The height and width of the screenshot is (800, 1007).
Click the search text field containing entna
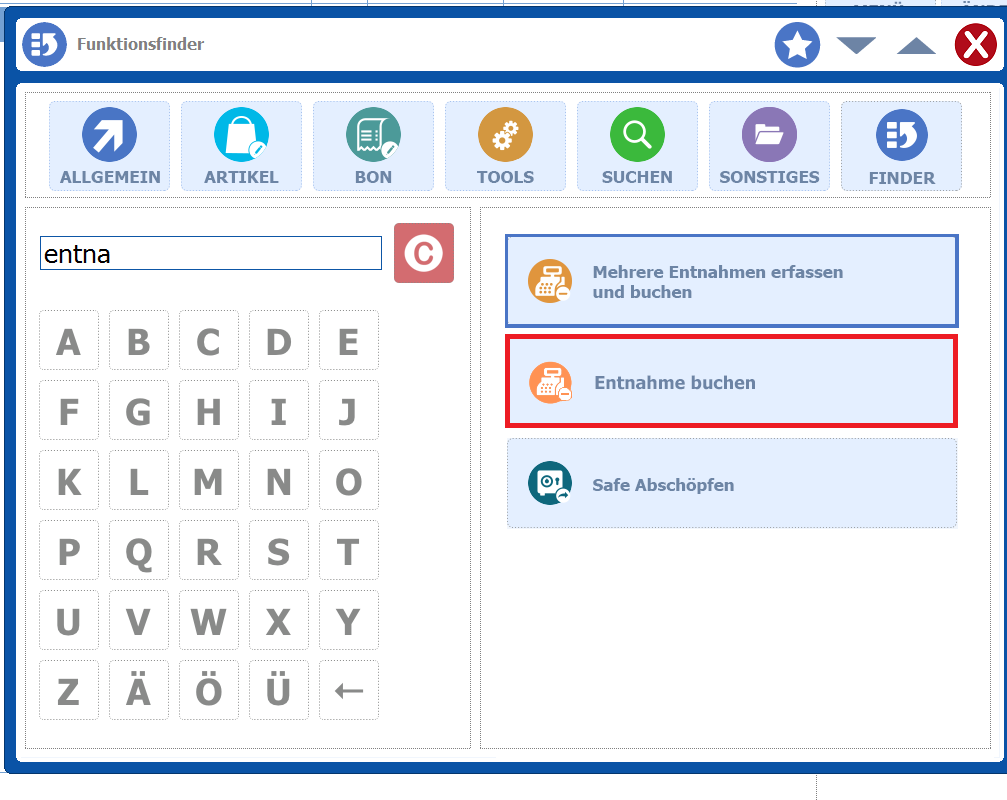pyautogui.click(x=210, y=254)
